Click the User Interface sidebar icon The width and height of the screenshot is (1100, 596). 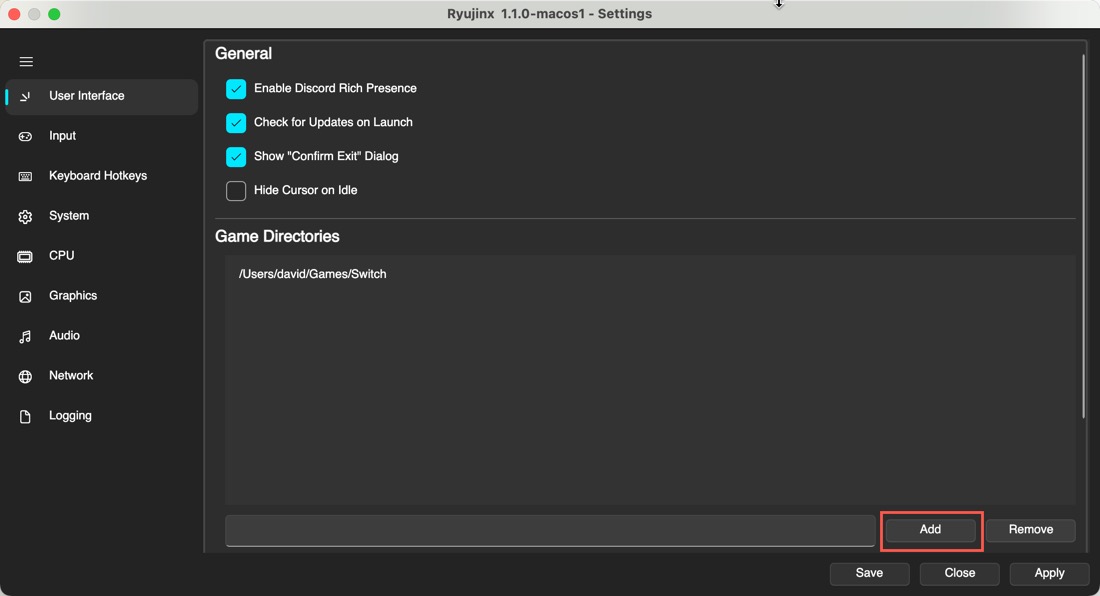(x=26, y=96)
